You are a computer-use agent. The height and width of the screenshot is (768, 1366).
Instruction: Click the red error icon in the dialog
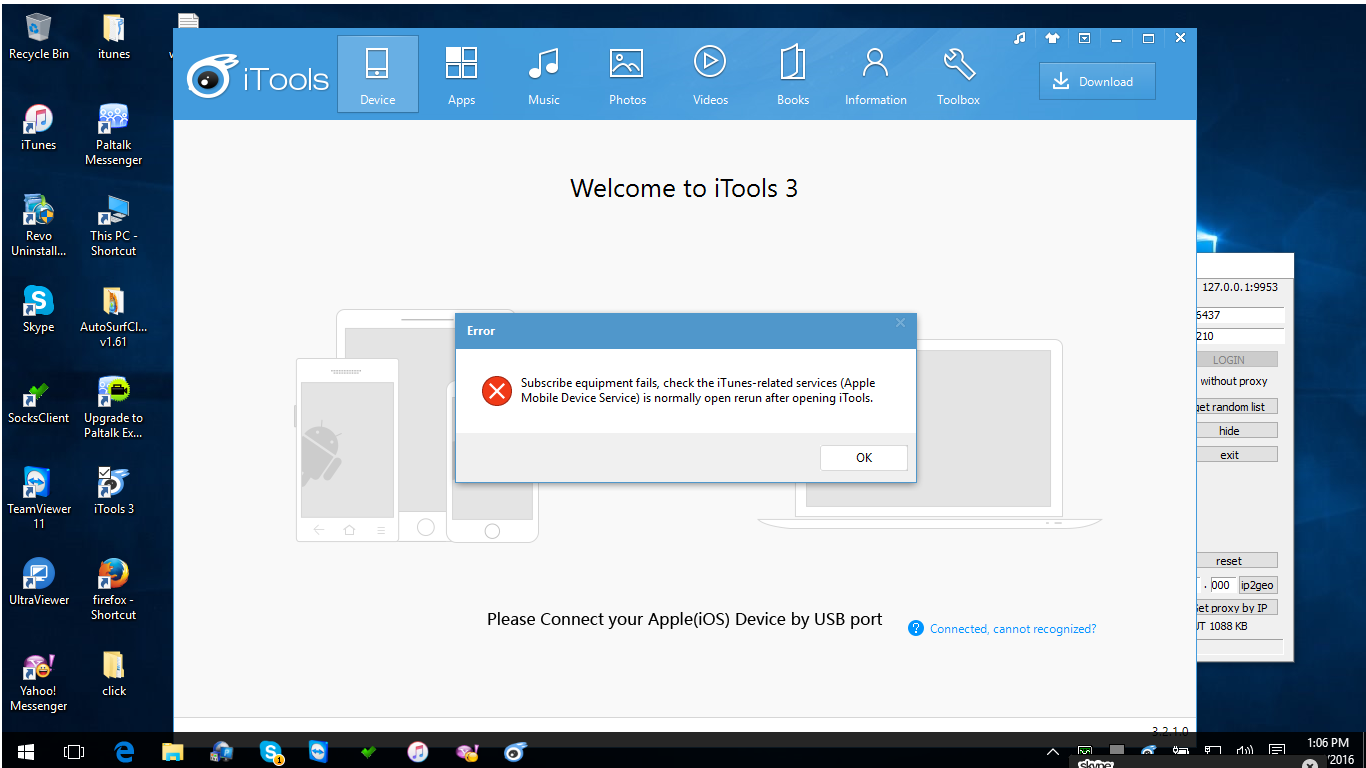(x=496, y=391)
